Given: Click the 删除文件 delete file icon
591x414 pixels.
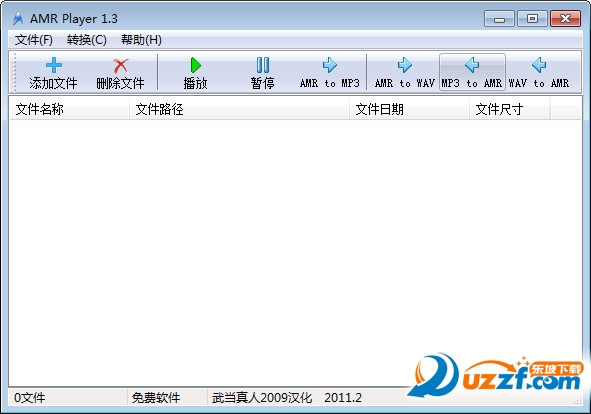Looking at the screenshot, I should point(121,66).
